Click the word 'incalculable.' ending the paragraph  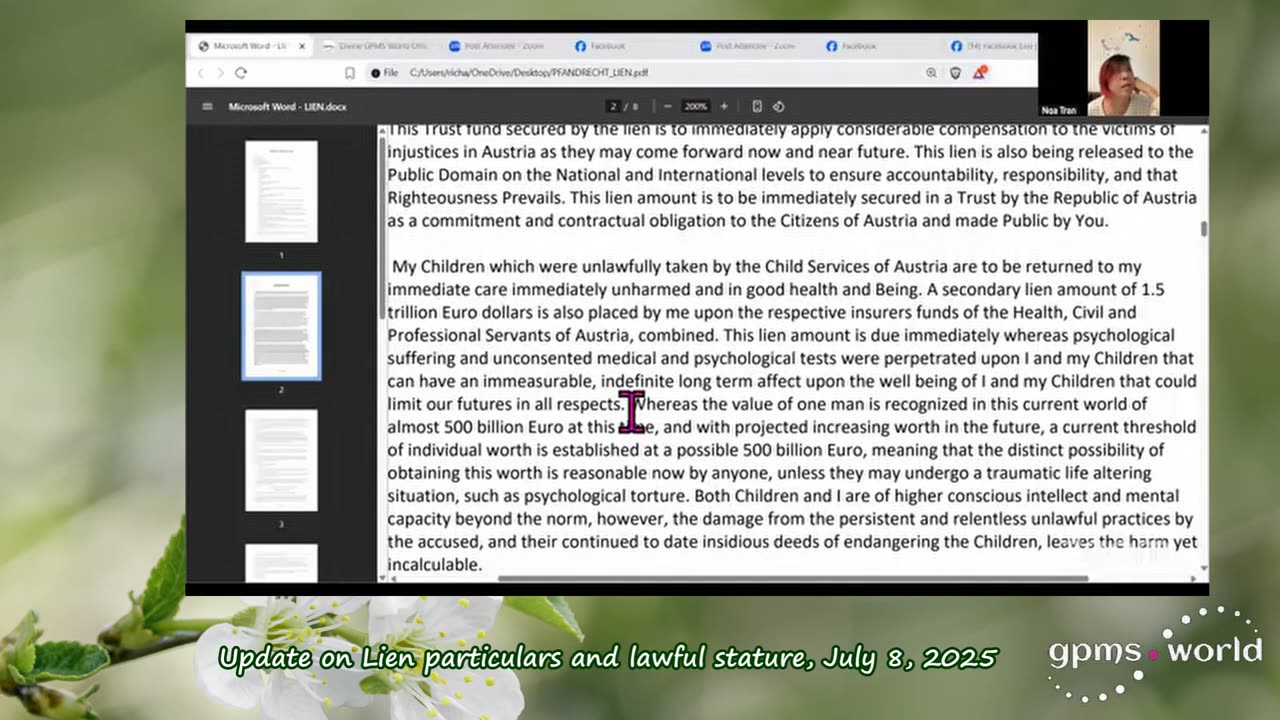(x=434, y=565)
